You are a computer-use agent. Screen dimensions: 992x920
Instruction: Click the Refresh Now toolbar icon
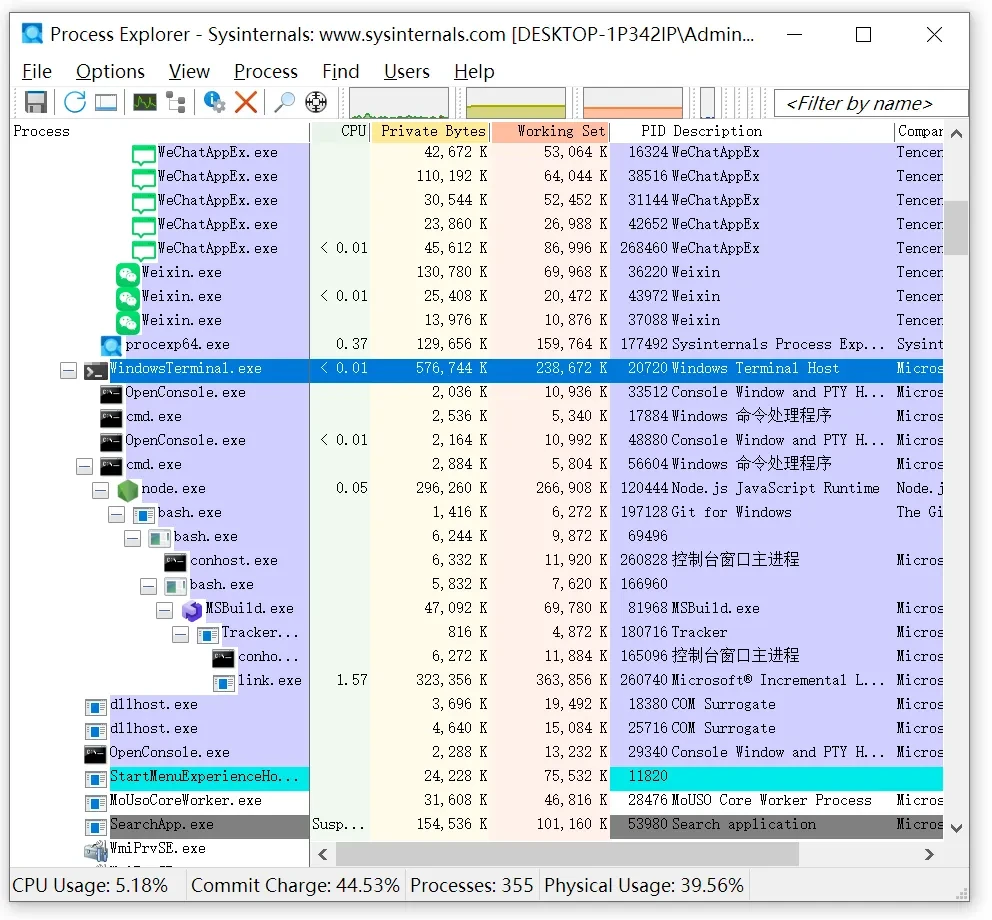pyautogui.click(x=75, y=102)
